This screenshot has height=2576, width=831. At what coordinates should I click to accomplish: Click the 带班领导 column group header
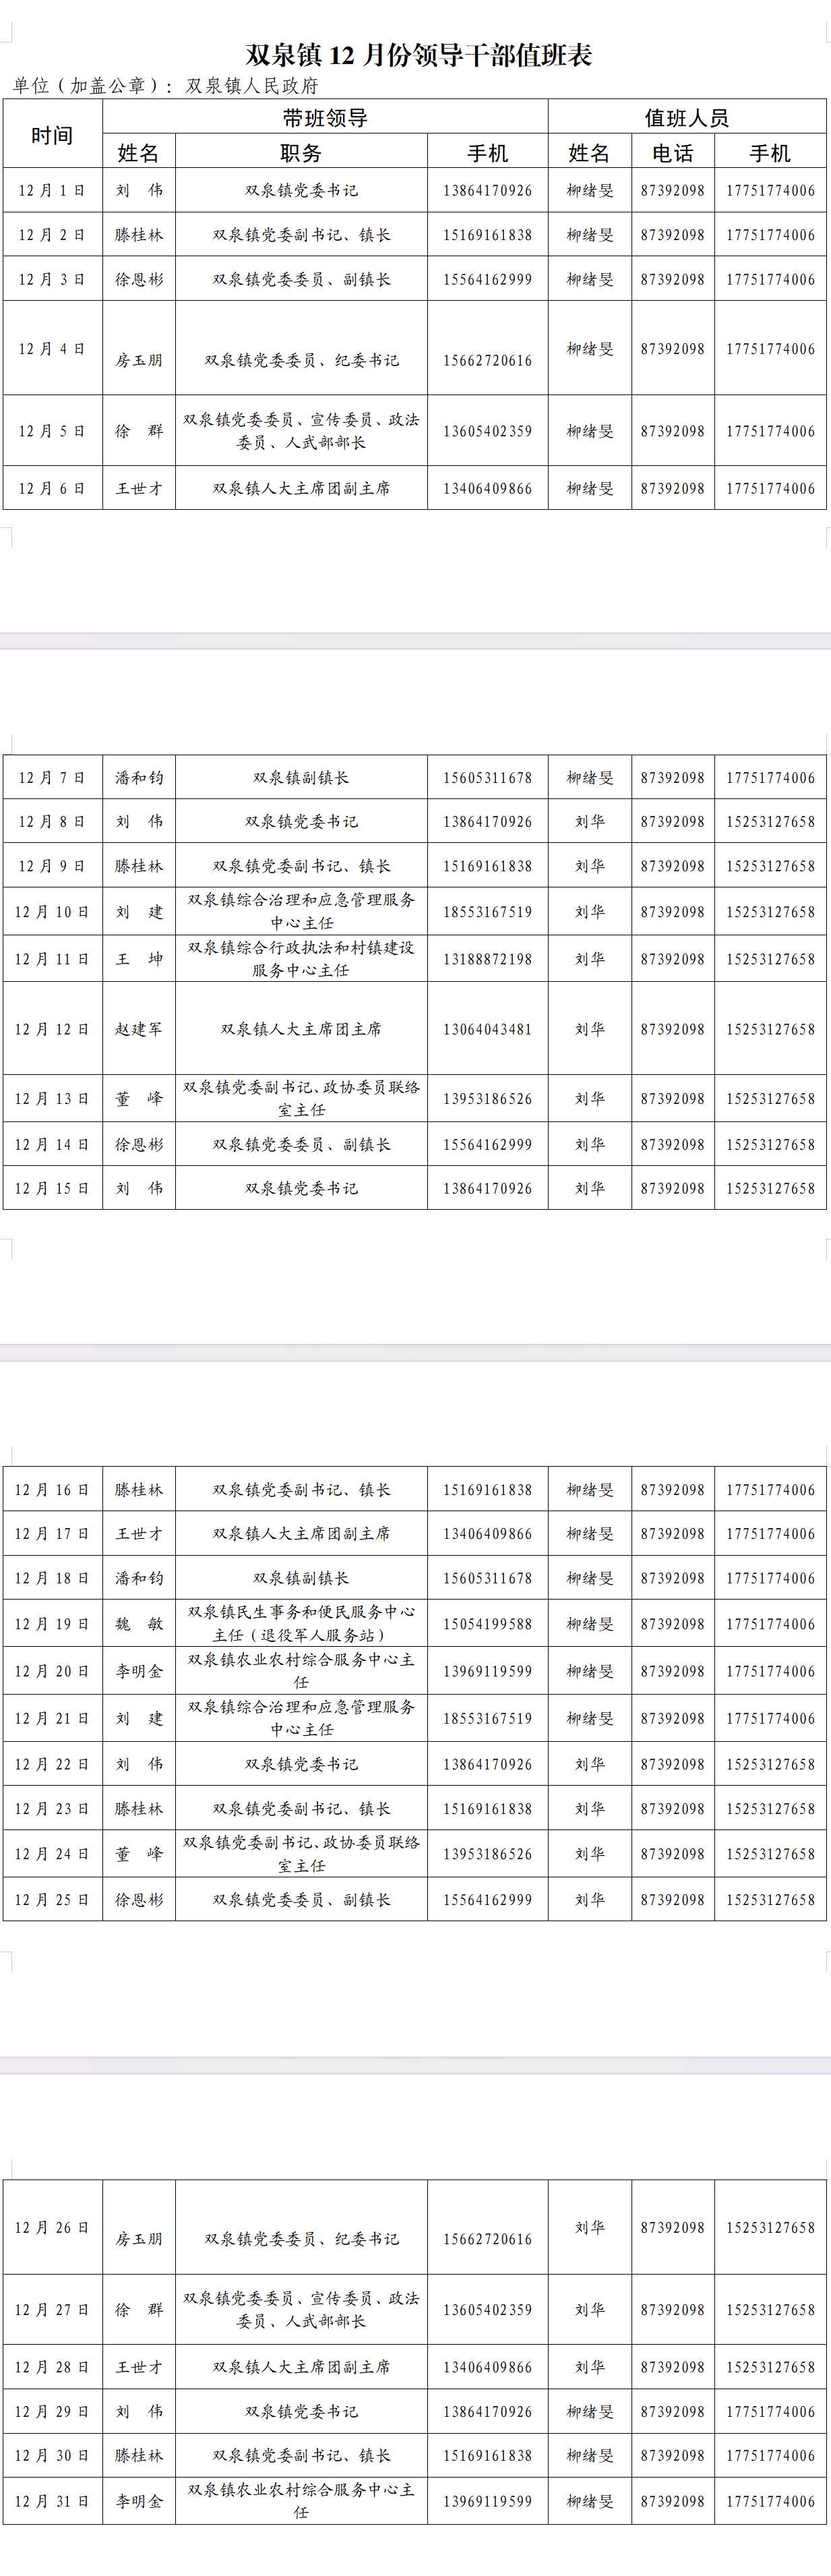pos(325,118)
